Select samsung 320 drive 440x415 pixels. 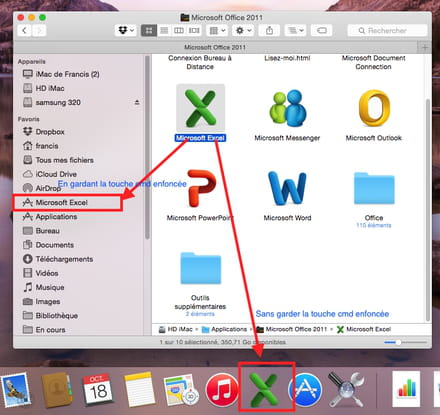pos(52,102)
